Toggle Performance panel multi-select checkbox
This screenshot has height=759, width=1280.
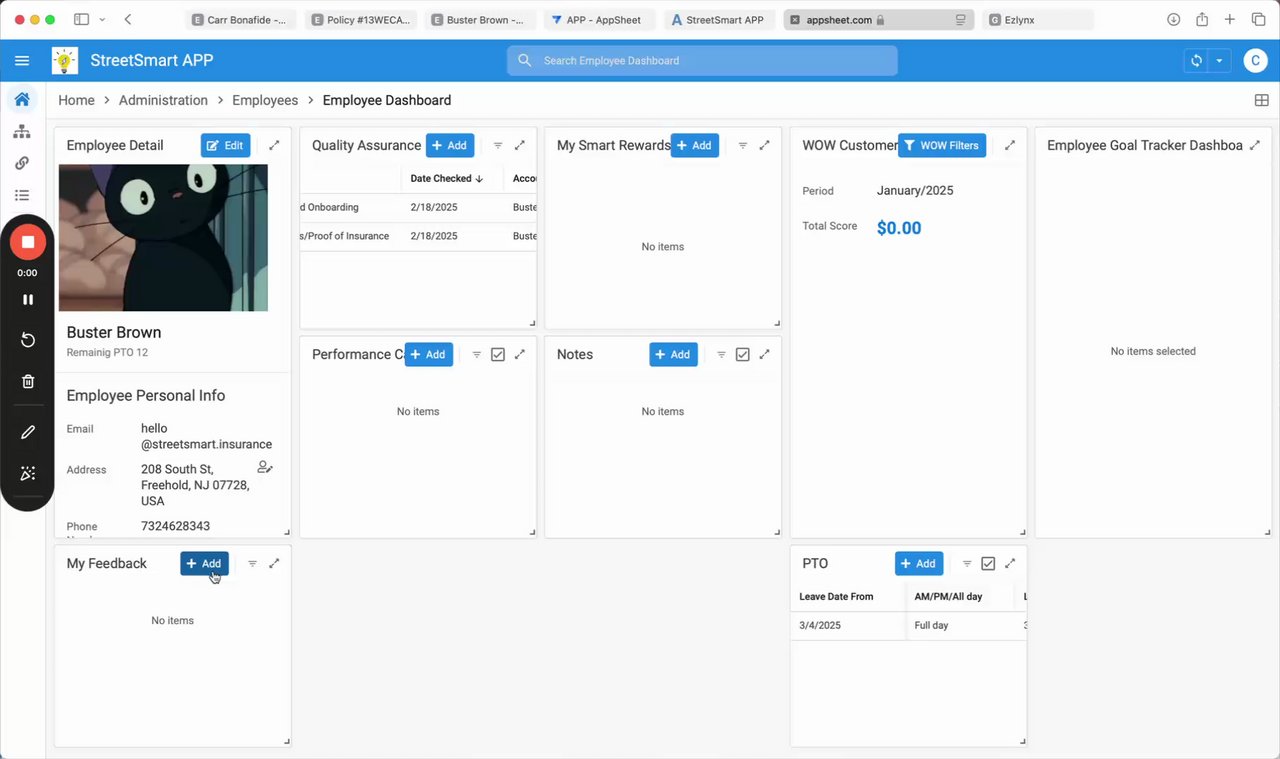click(498, 354)
